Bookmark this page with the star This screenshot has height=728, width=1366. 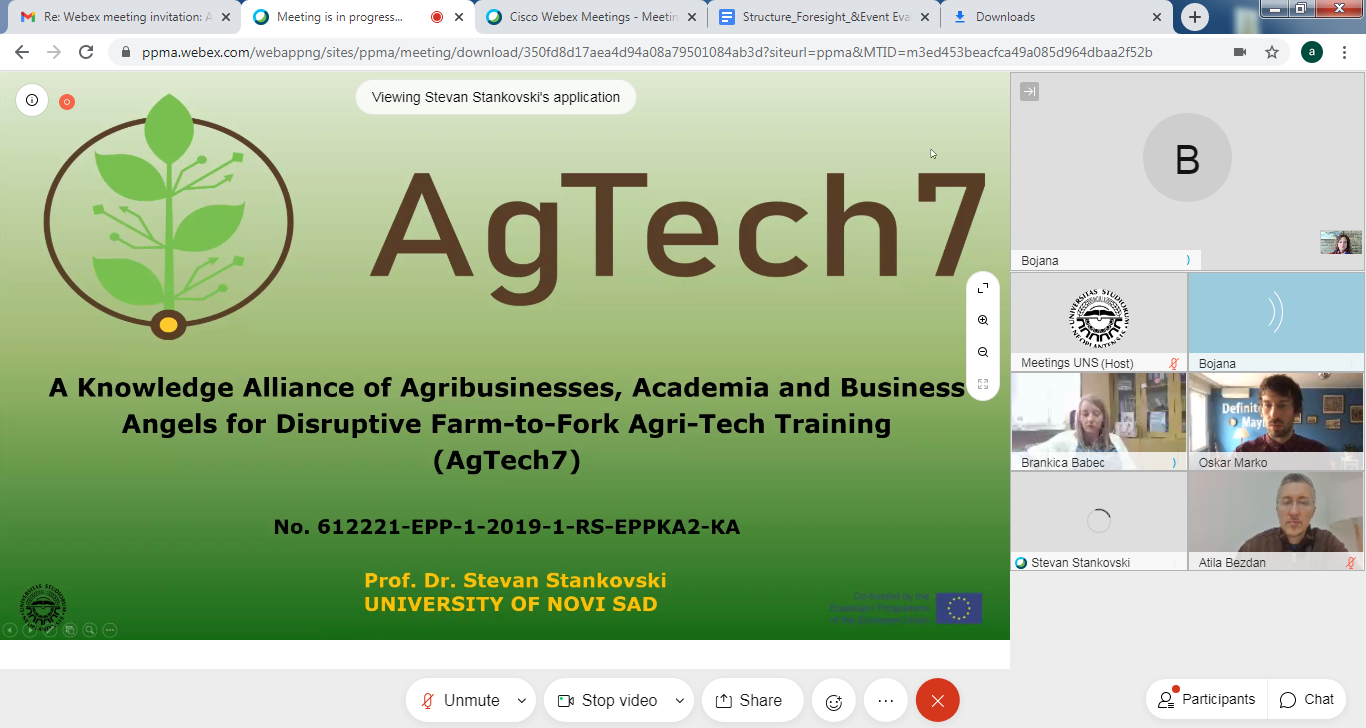[1272, 52]
